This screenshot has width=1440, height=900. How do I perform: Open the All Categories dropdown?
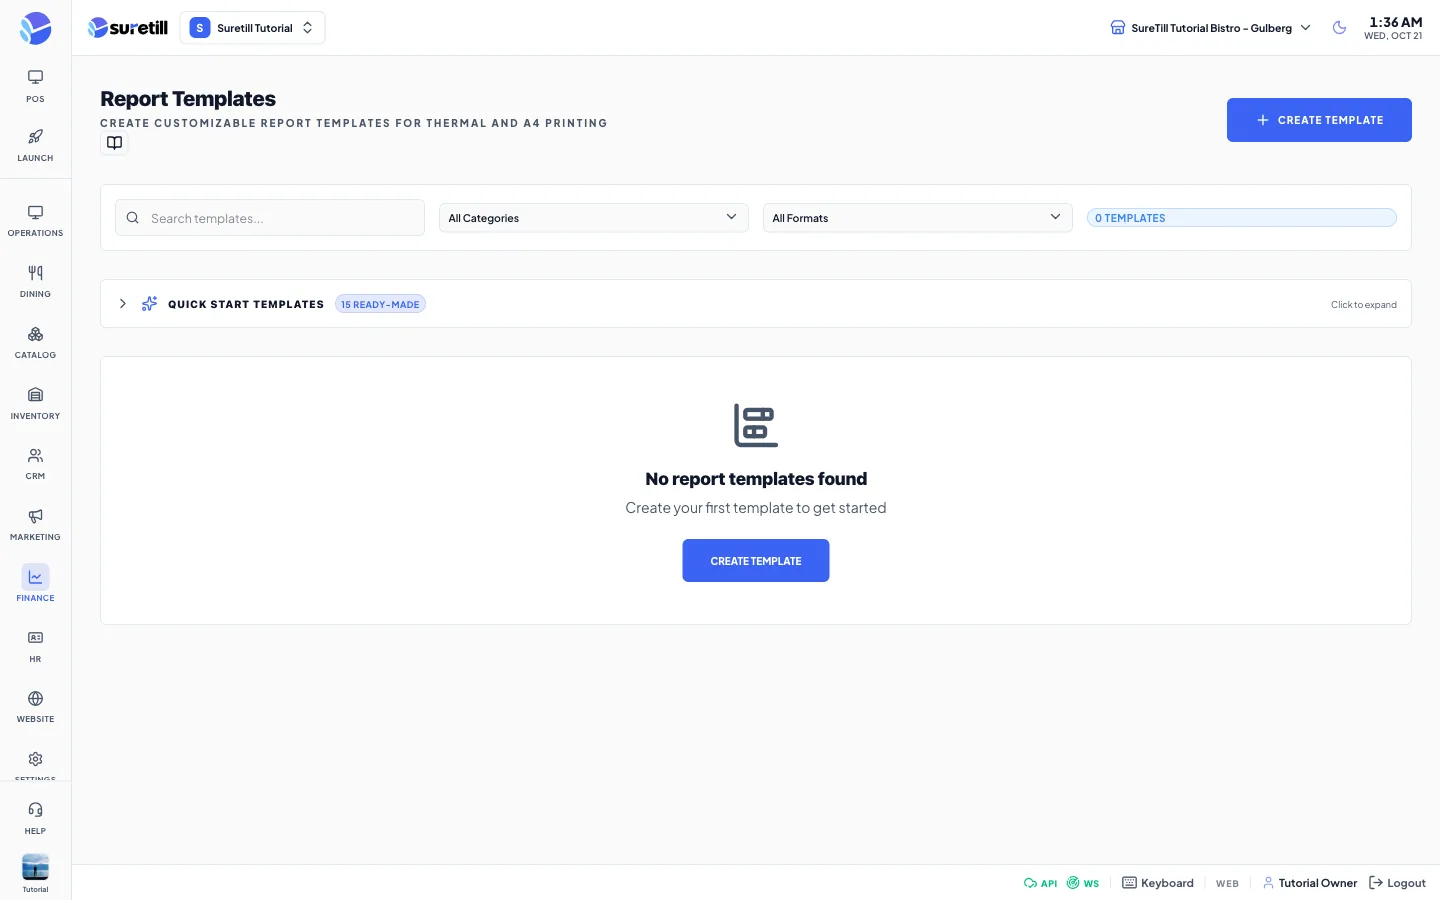(x=594, y=218)
